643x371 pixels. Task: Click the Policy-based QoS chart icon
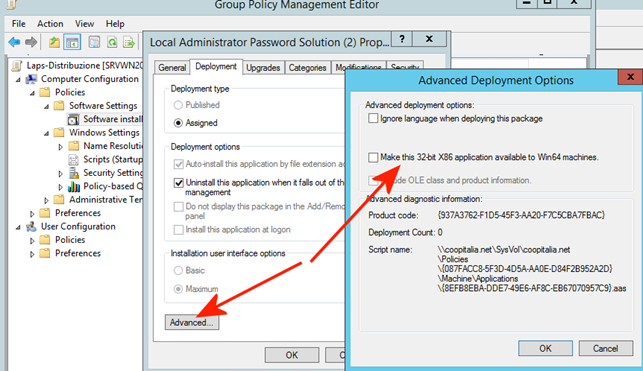(74, 187)
